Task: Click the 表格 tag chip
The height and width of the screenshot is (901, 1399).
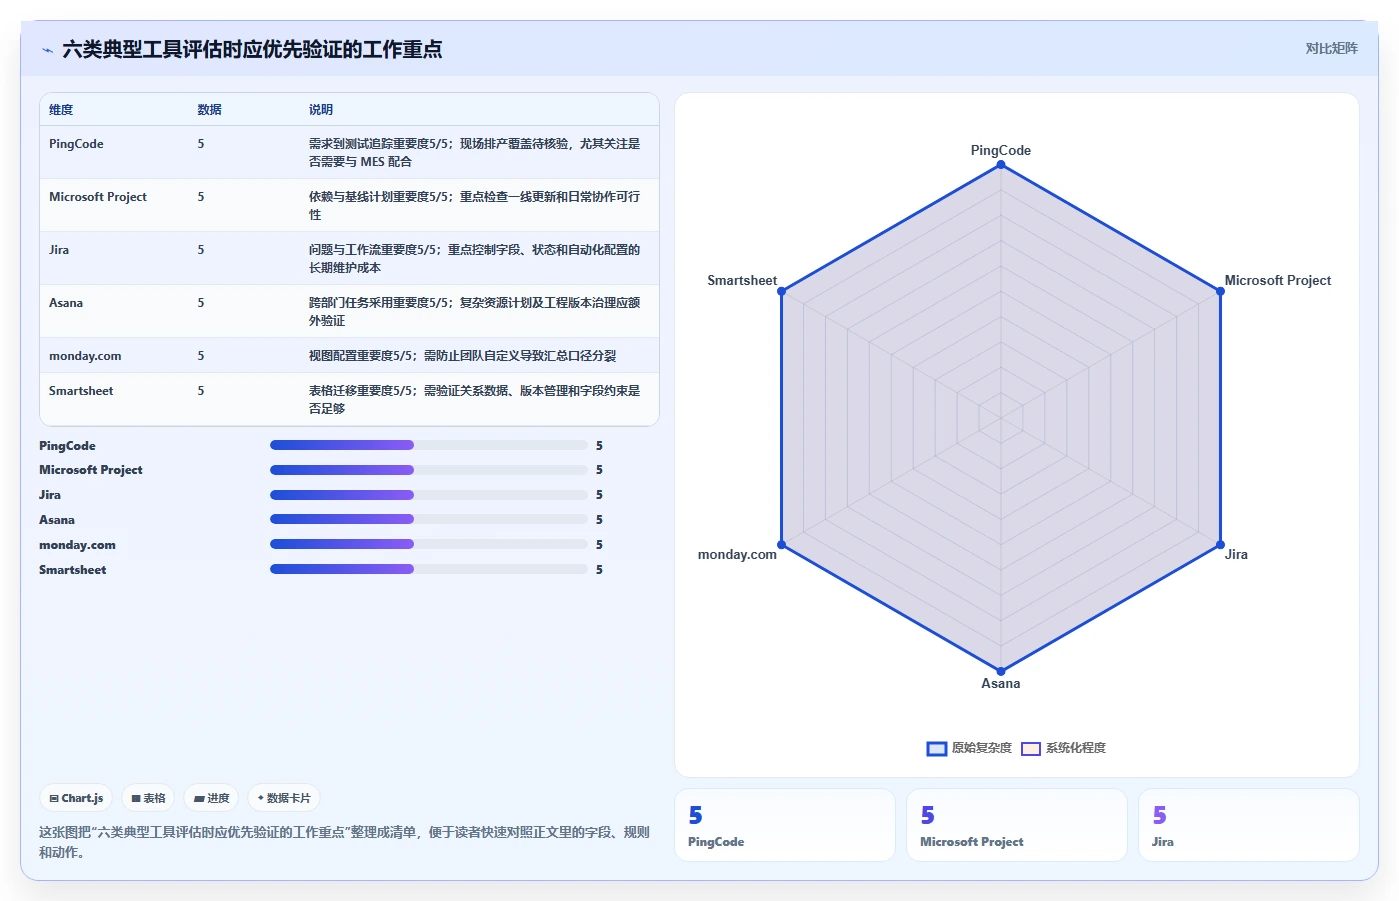Action: coord(148,798)
